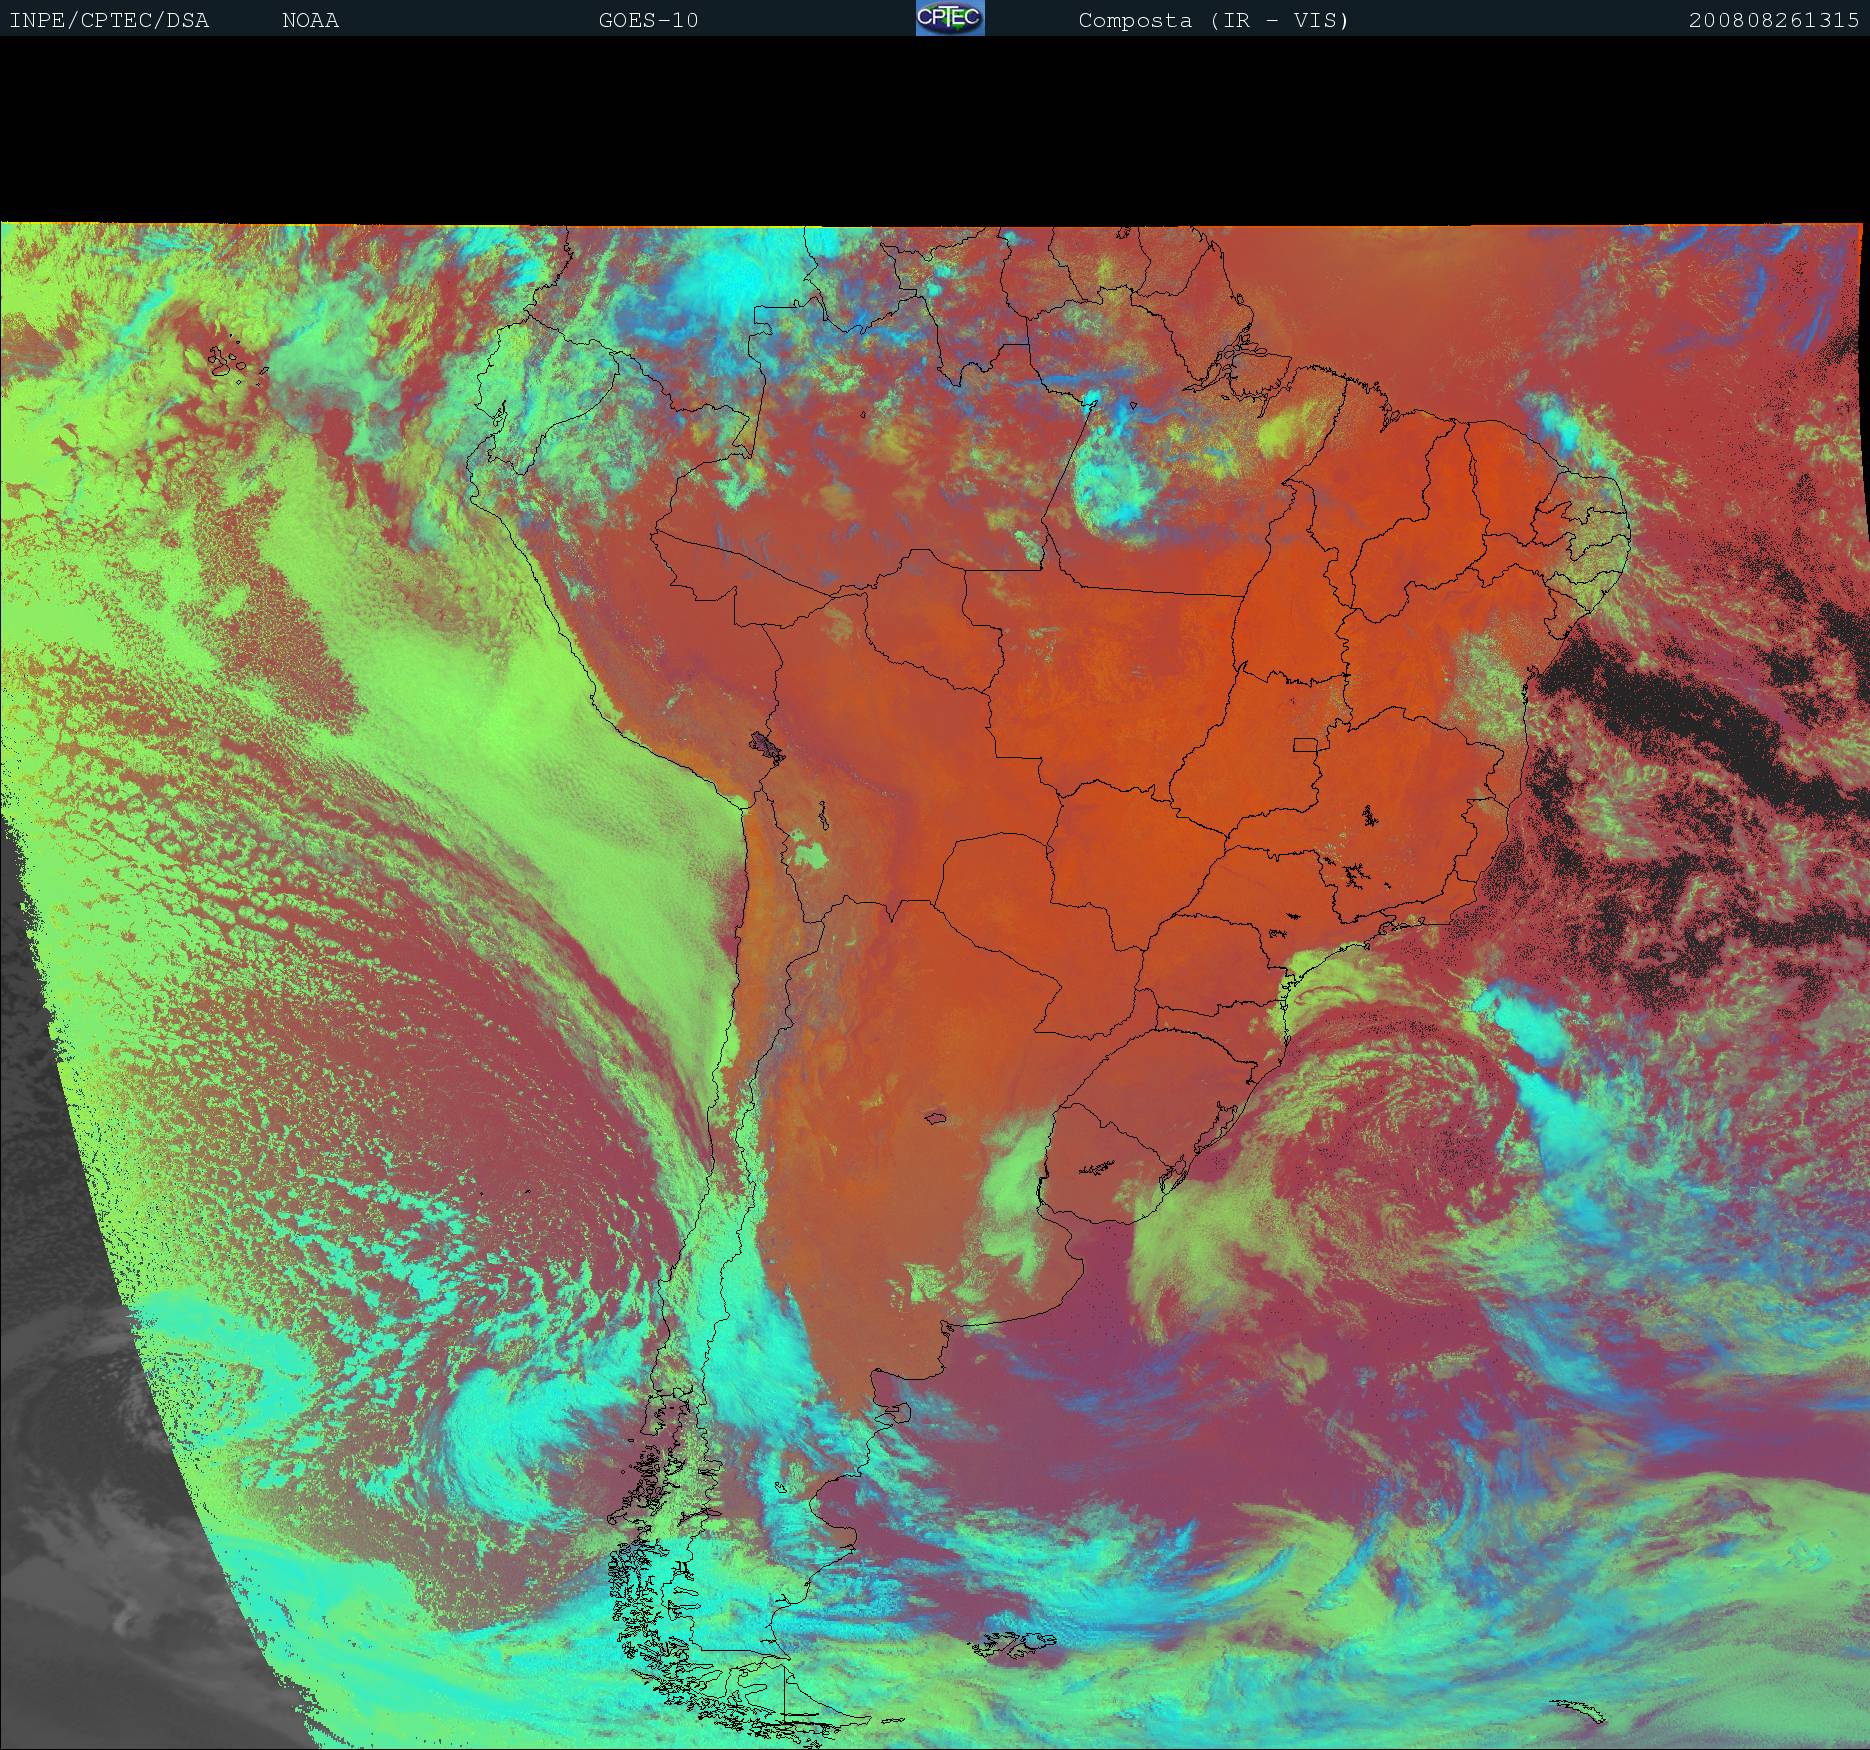Select the GOES-10 satellite name text
This screenshot has height=1750, width=1870.
(648, 20)
